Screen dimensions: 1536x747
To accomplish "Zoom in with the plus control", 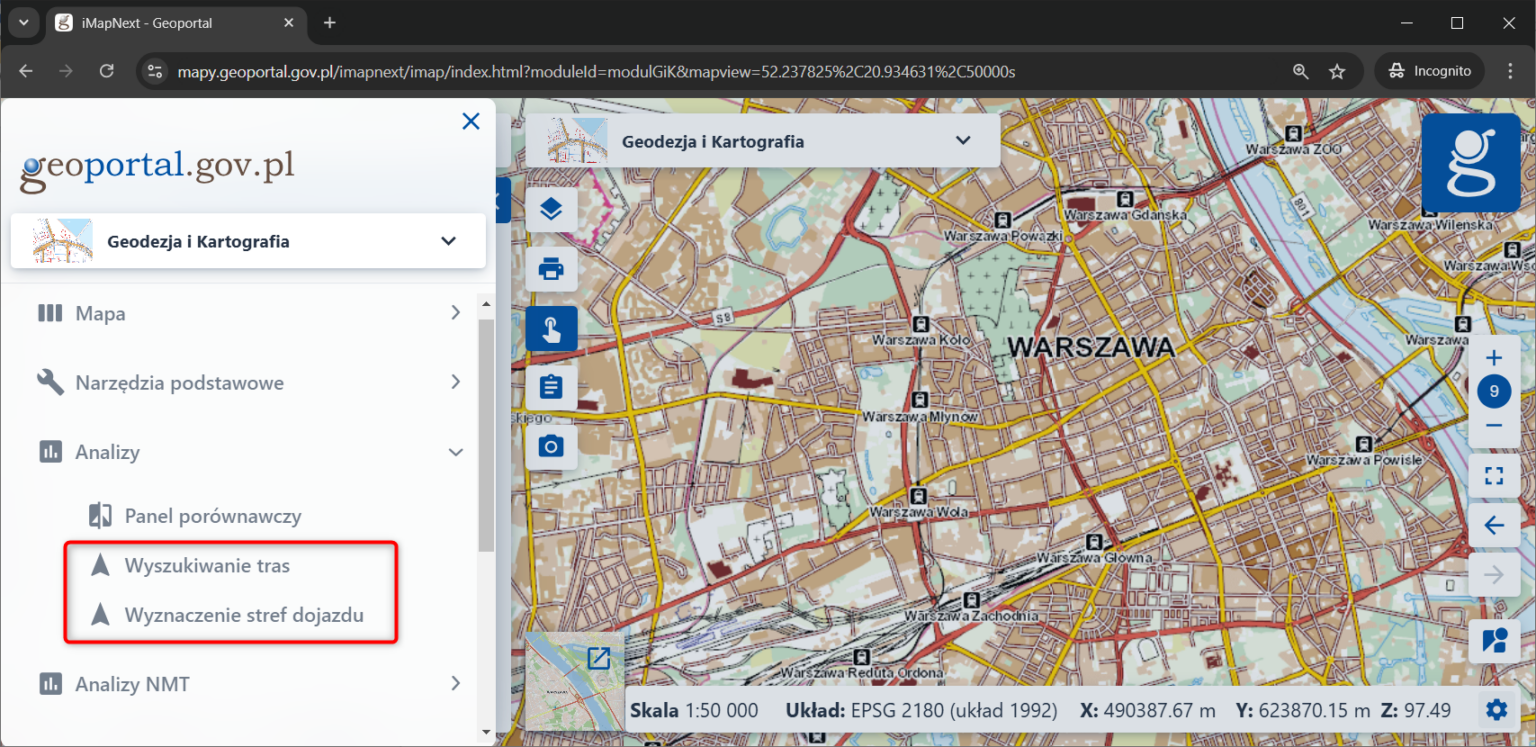I will click(1493, 357).
